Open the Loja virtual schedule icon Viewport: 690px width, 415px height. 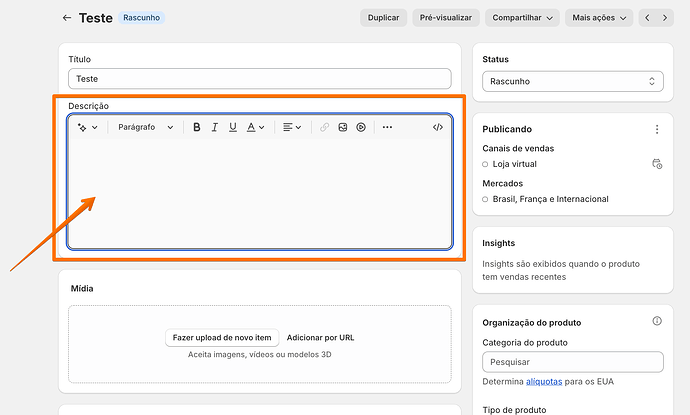pos(656,164)
